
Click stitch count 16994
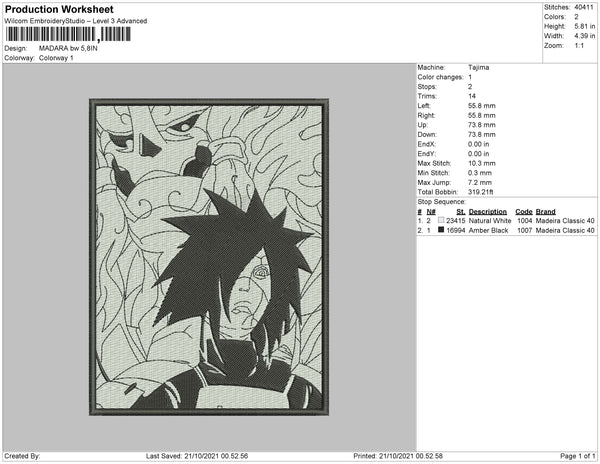pyautogui.click(x=456, y=230)
